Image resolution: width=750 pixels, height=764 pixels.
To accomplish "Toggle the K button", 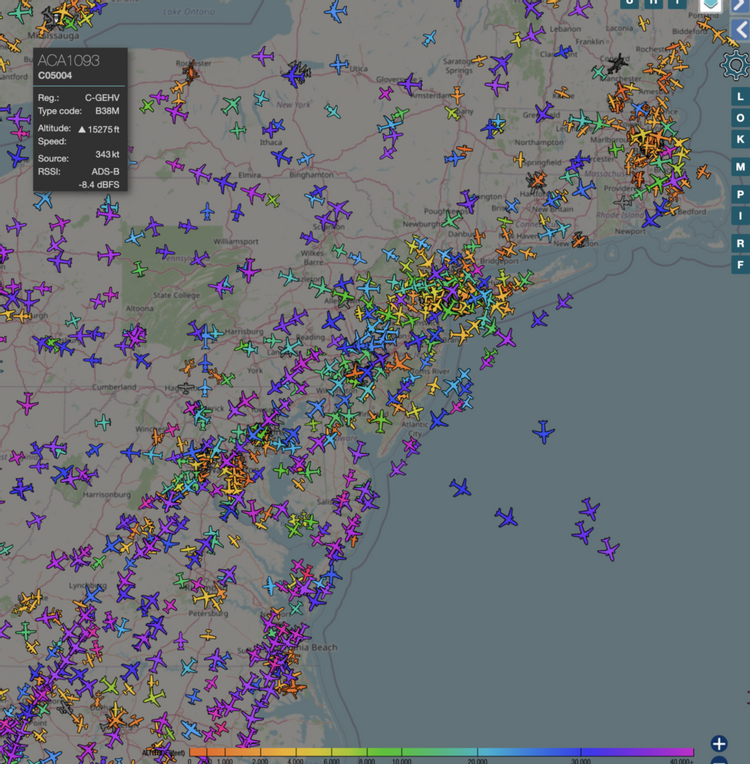I will [x=740, y=139].
